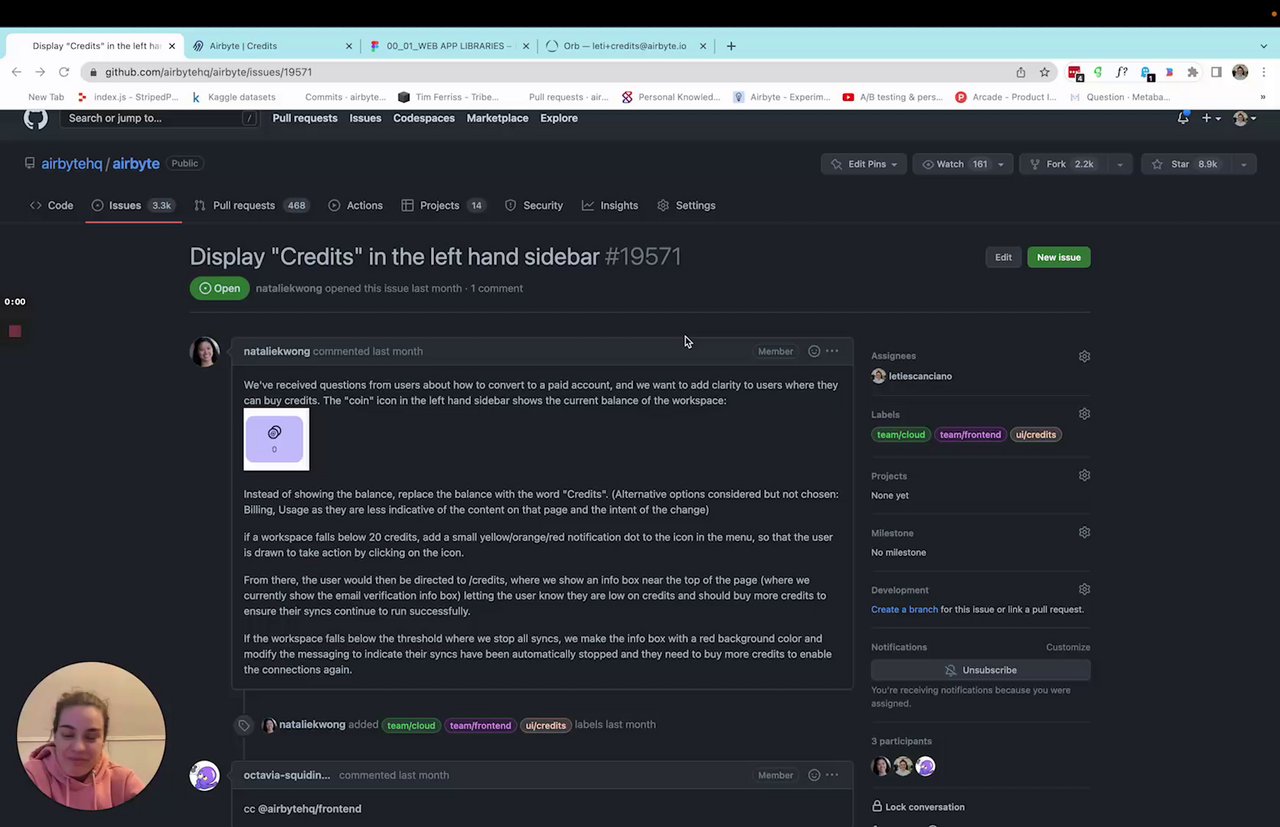Bookmark this page with the star icon
Image resolution: width=1280 pixels, height=827 pixels.
point(1045,72)
